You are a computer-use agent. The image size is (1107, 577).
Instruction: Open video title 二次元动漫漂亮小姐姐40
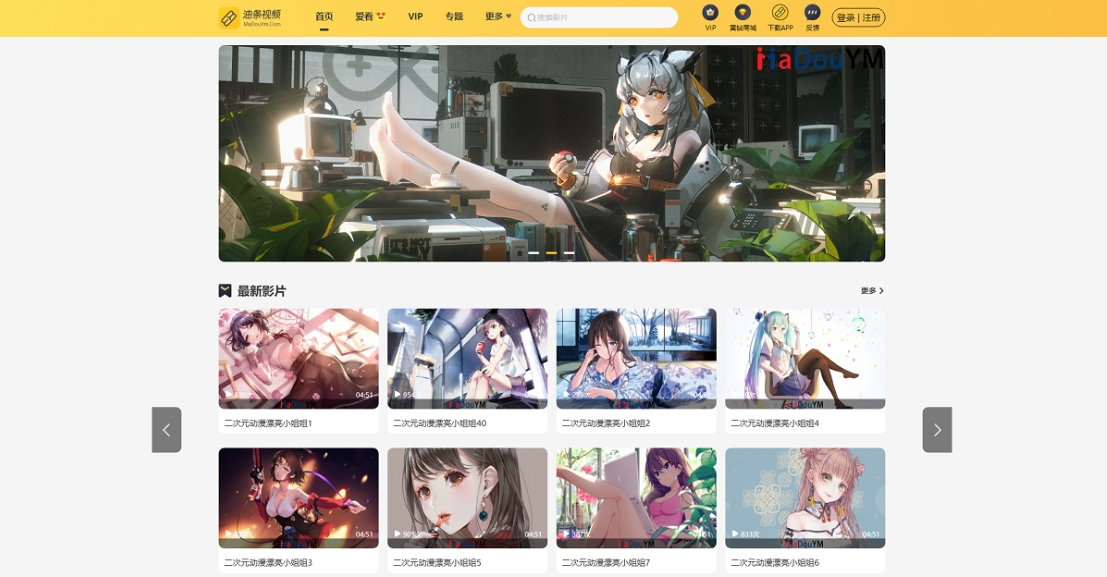click(x=440, y=423)
